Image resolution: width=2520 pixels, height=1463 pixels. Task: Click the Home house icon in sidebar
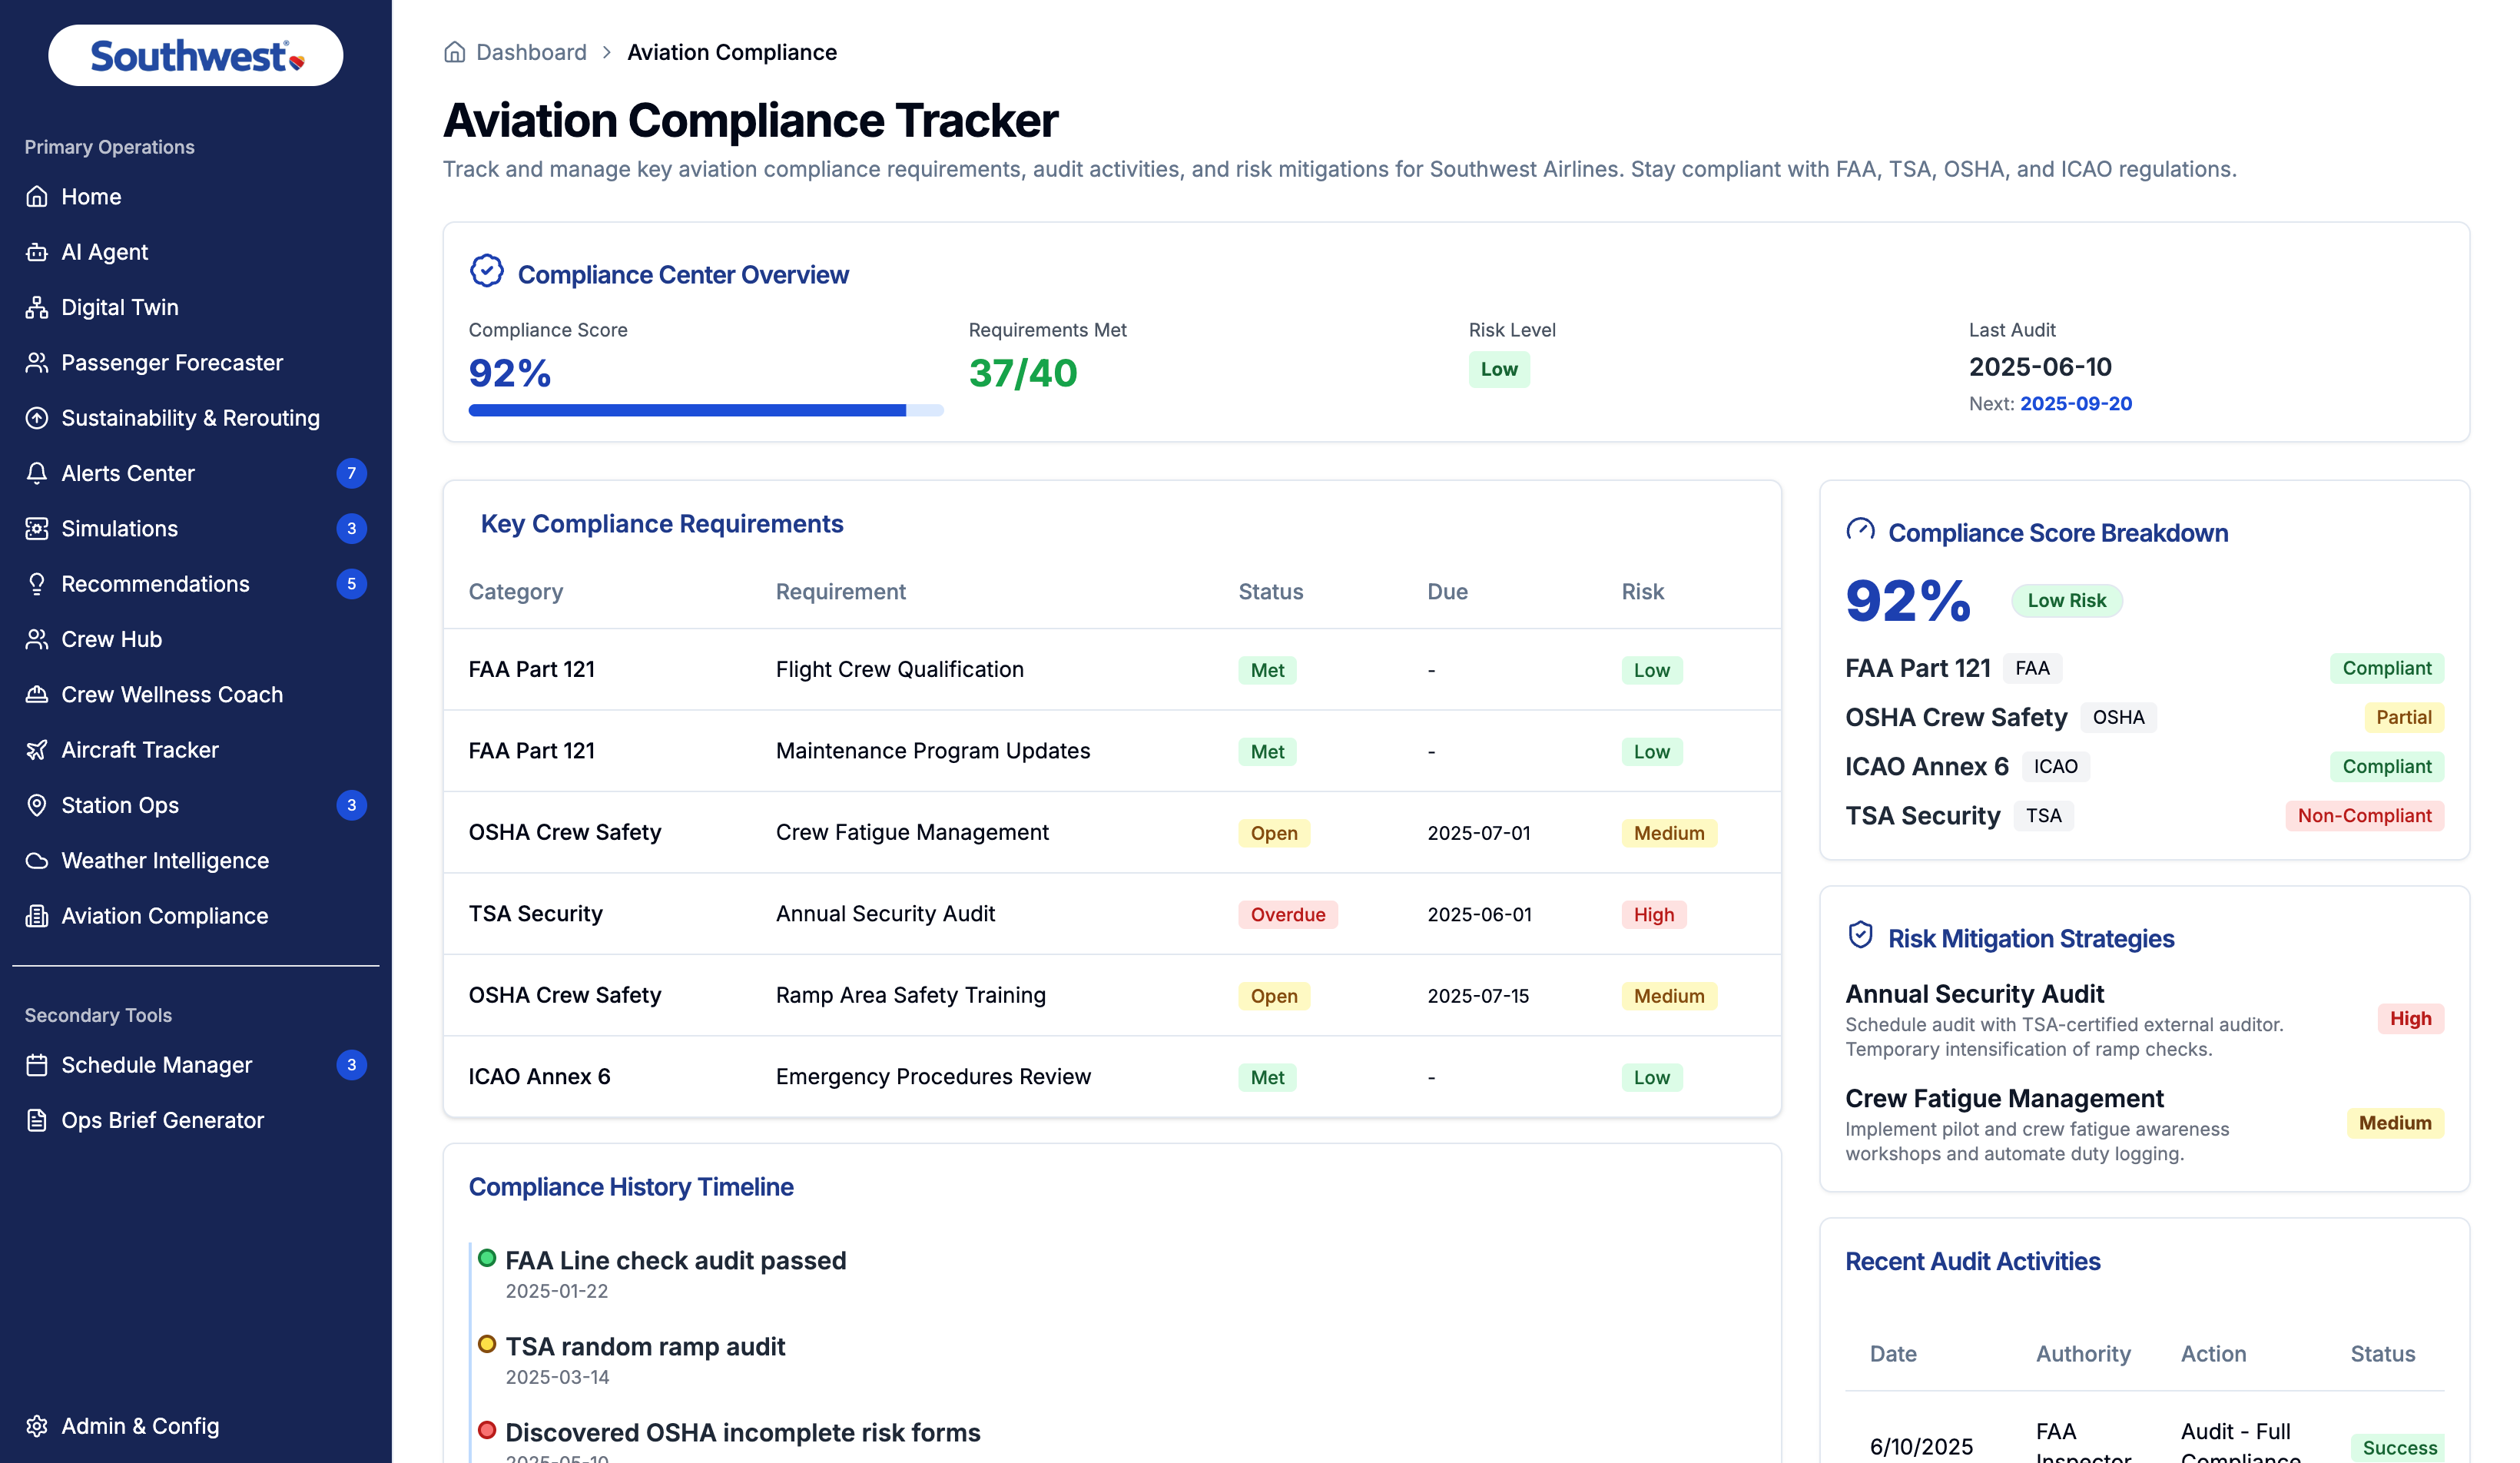(37, 197)
